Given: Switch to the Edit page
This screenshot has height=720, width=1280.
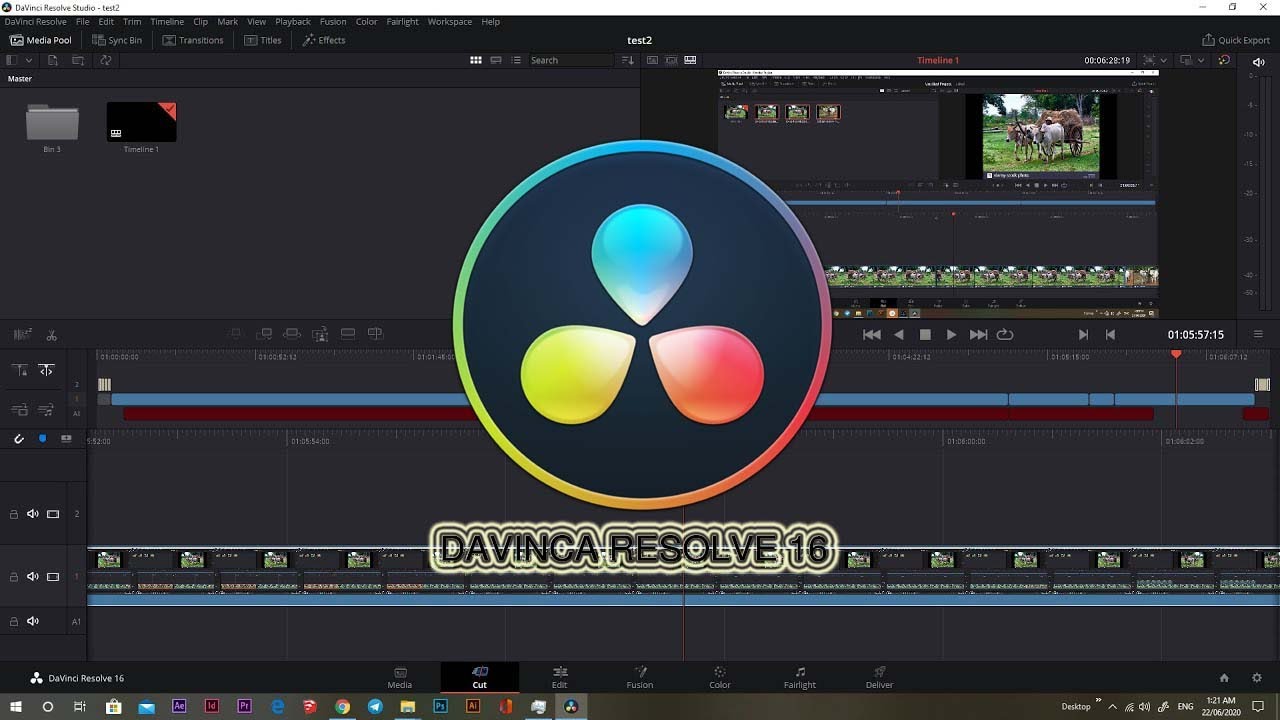Looking at the screenshot, I should pyautogui.click(x=560, y=677).
